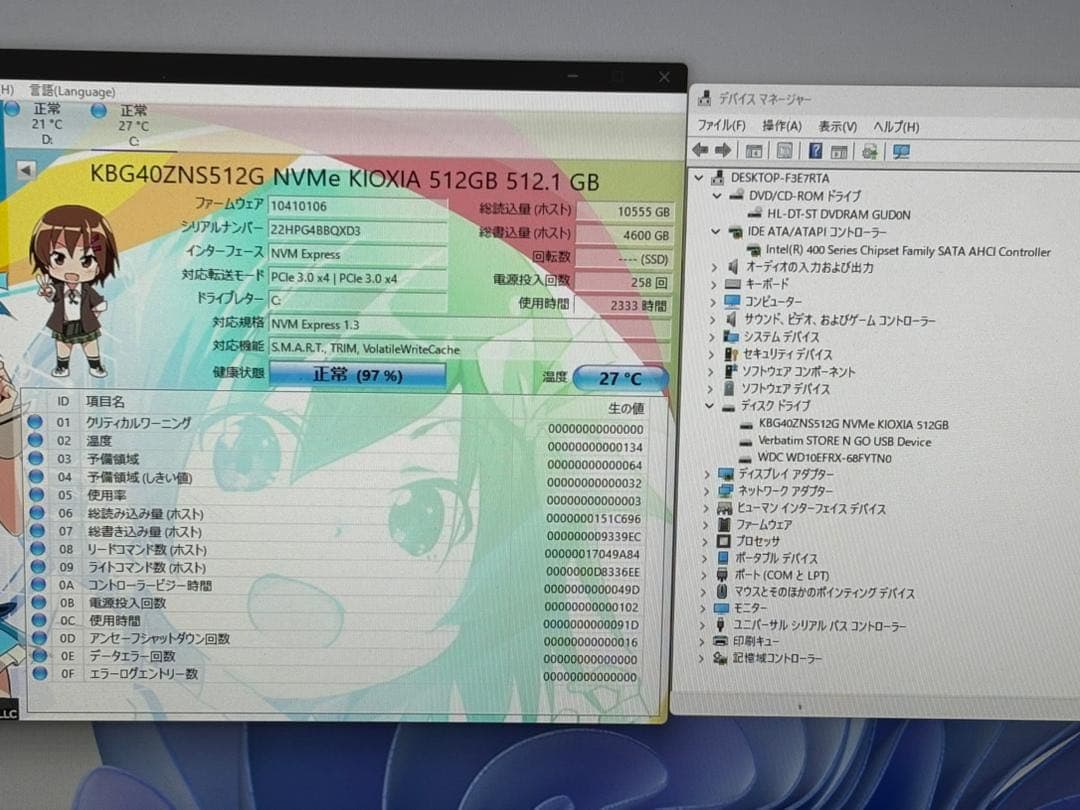This screenshot has height=810, width=1080.
Task: Select the forward navigation arrow in Device Manager
Action: pos(722,150)
